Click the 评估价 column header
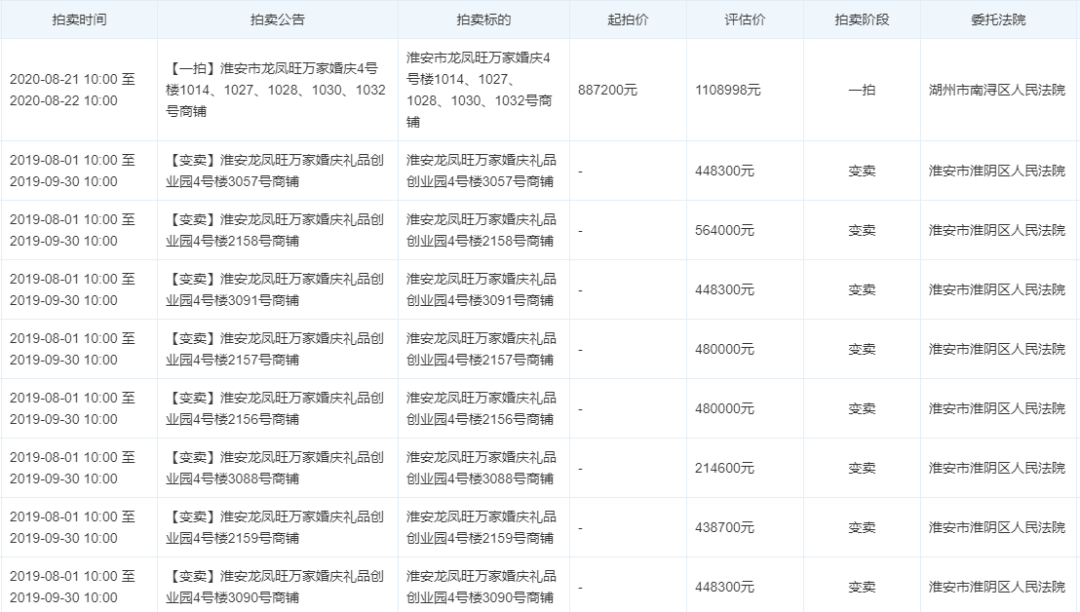Image resolution: width=1080 pixels, height=612 pixels. 745,20
